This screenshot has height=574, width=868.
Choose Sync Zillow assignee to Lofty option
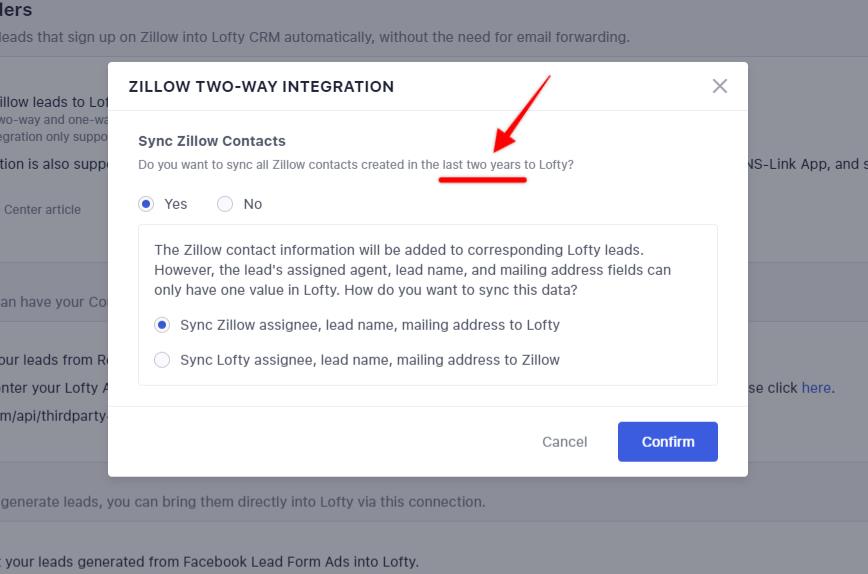(x=162, y=325)
